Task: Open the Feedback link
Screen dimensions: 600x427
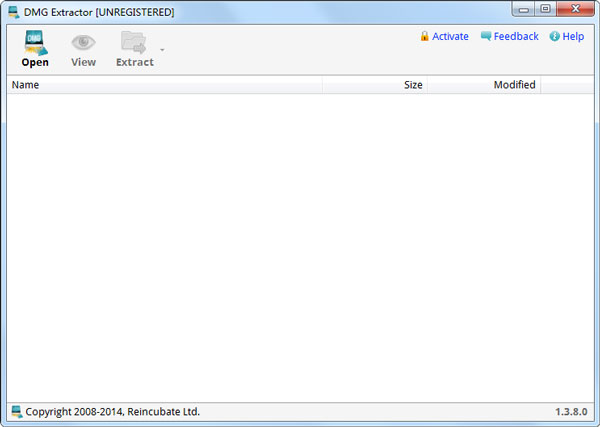Action: click(516, 36)
